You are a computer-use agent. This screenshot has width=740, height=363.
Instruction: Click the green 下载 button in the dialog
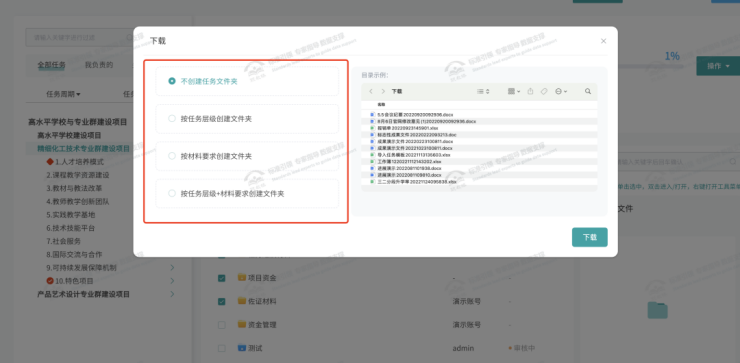[x=589, y=237]
